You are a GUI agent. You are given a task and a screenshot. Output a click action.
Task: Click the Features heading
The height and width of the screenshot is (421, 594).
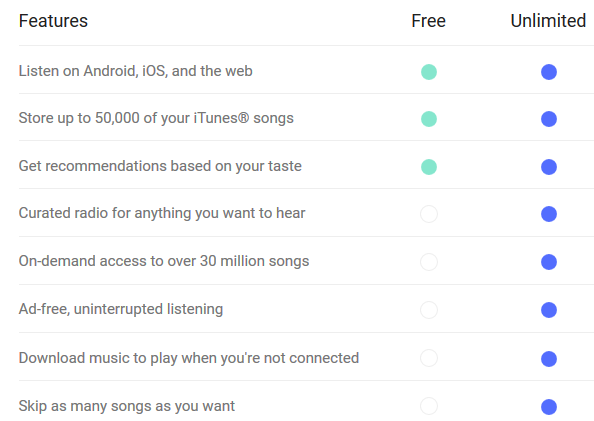click(53, 21)
